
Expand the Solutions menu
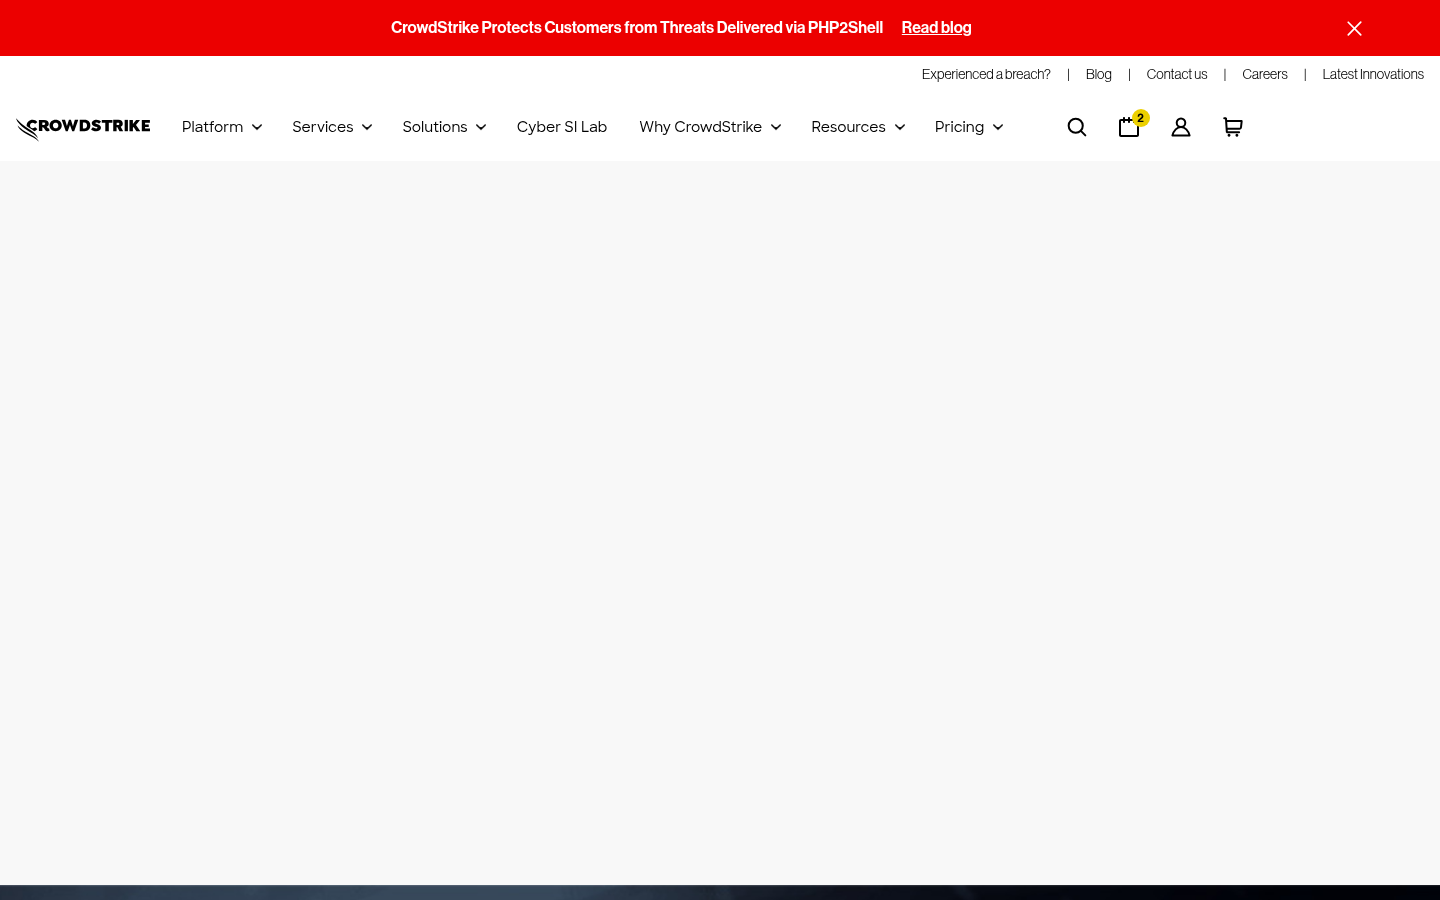click(444, 127)
